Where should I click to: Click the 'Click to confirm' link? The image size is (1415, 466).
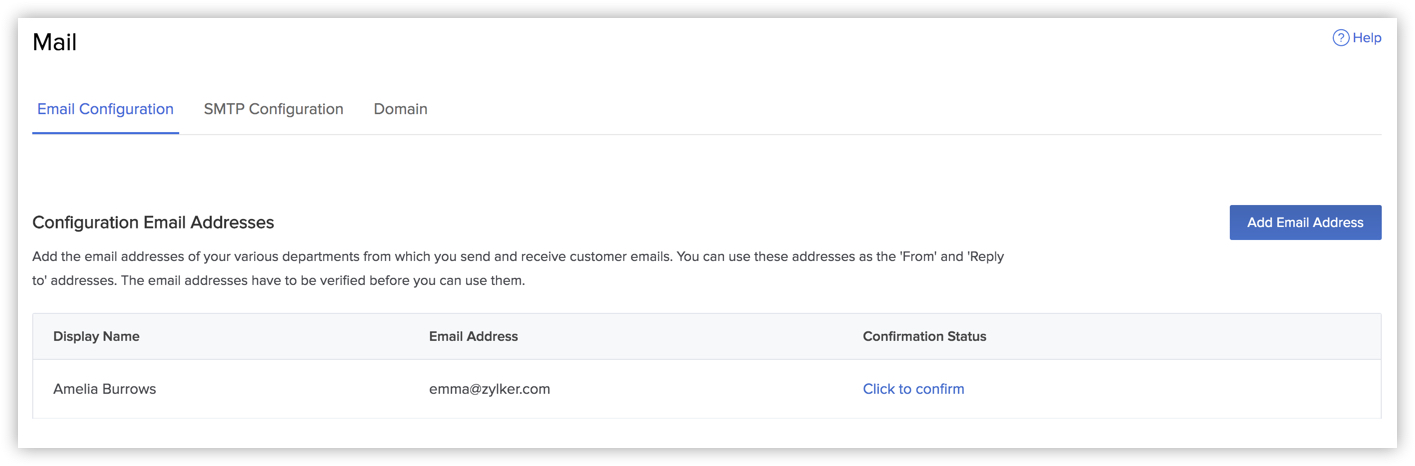[x=913, y=389]
